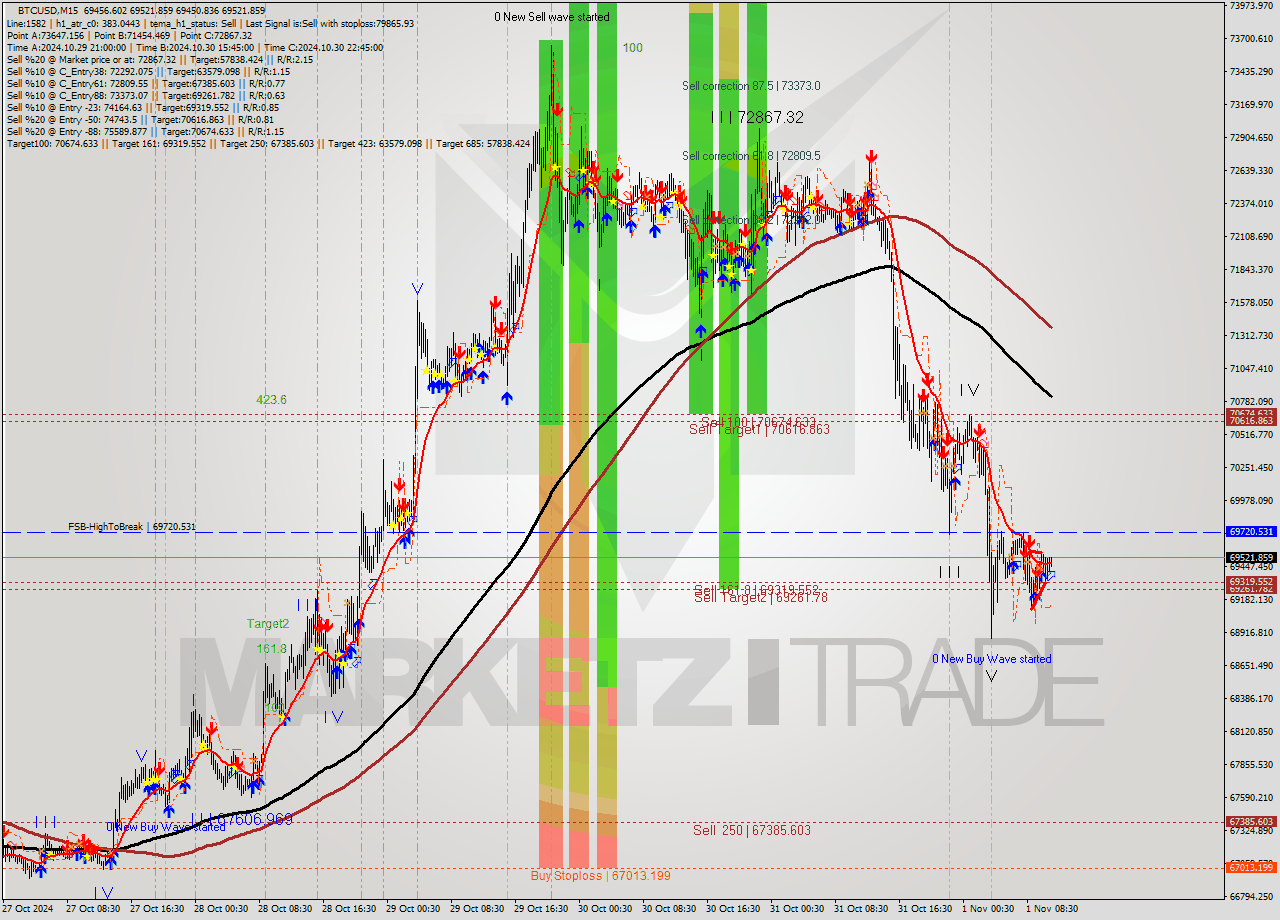
Task: Click the green '100' level label
Action: pos(633,47)
